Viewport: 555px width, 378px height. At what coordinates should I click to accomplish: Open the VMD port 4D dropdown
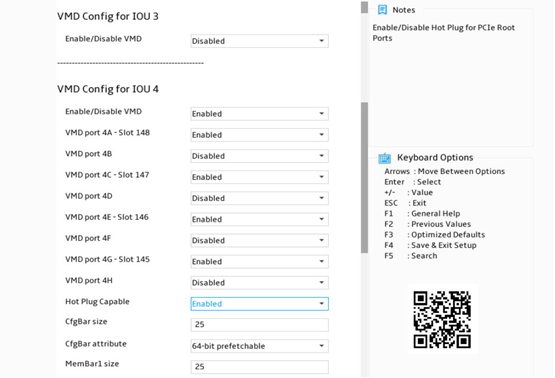(x=259, y=198)
